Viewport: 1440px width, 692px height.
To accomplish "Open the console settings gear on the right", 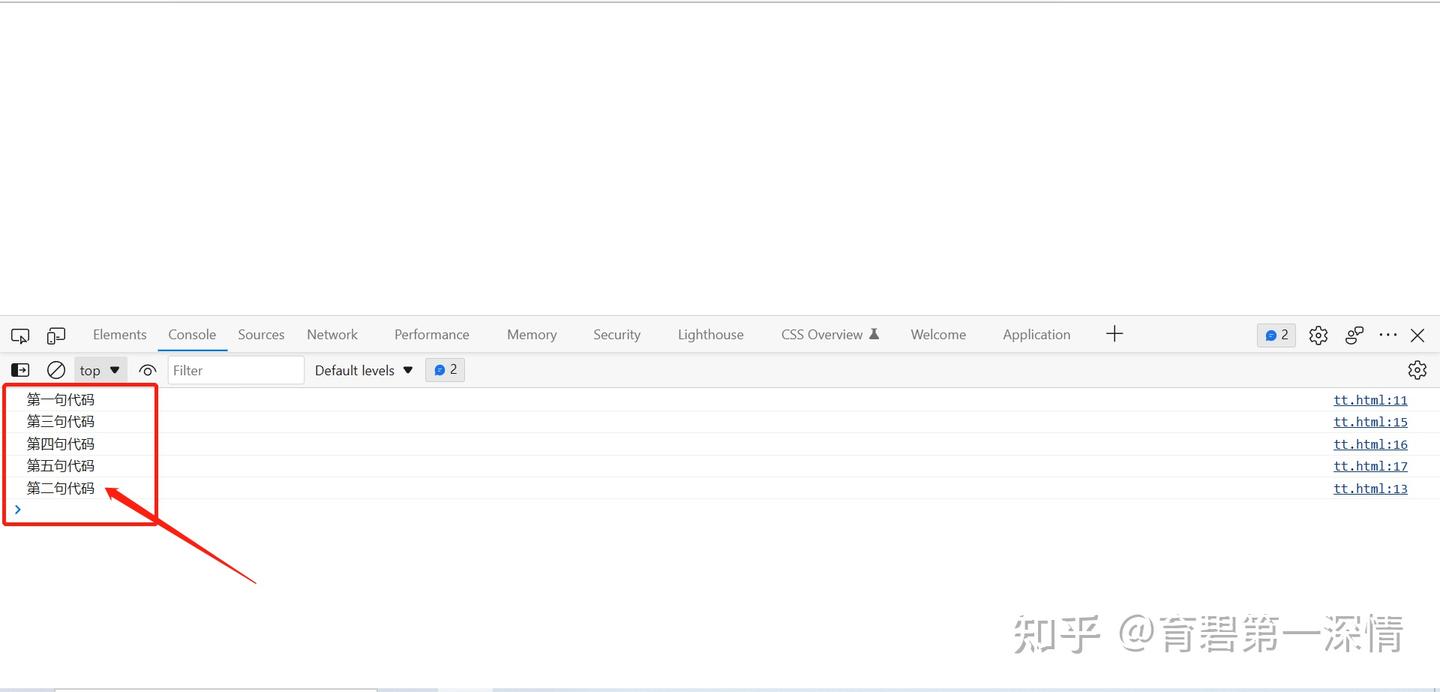I will [x=1417, y=369].
